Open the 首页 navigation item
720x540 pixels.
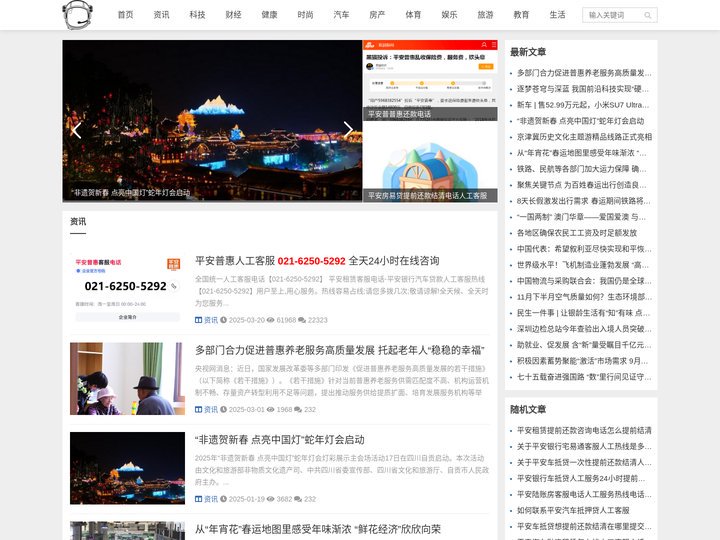click(x=125, y=15)
